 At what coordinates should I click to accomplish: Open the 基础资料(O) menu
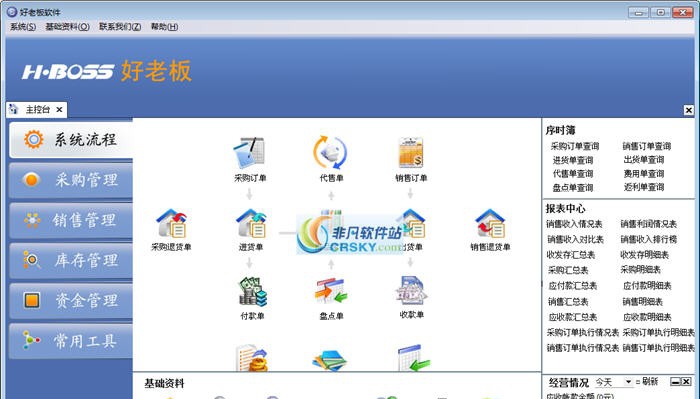(x=67, y=27)
